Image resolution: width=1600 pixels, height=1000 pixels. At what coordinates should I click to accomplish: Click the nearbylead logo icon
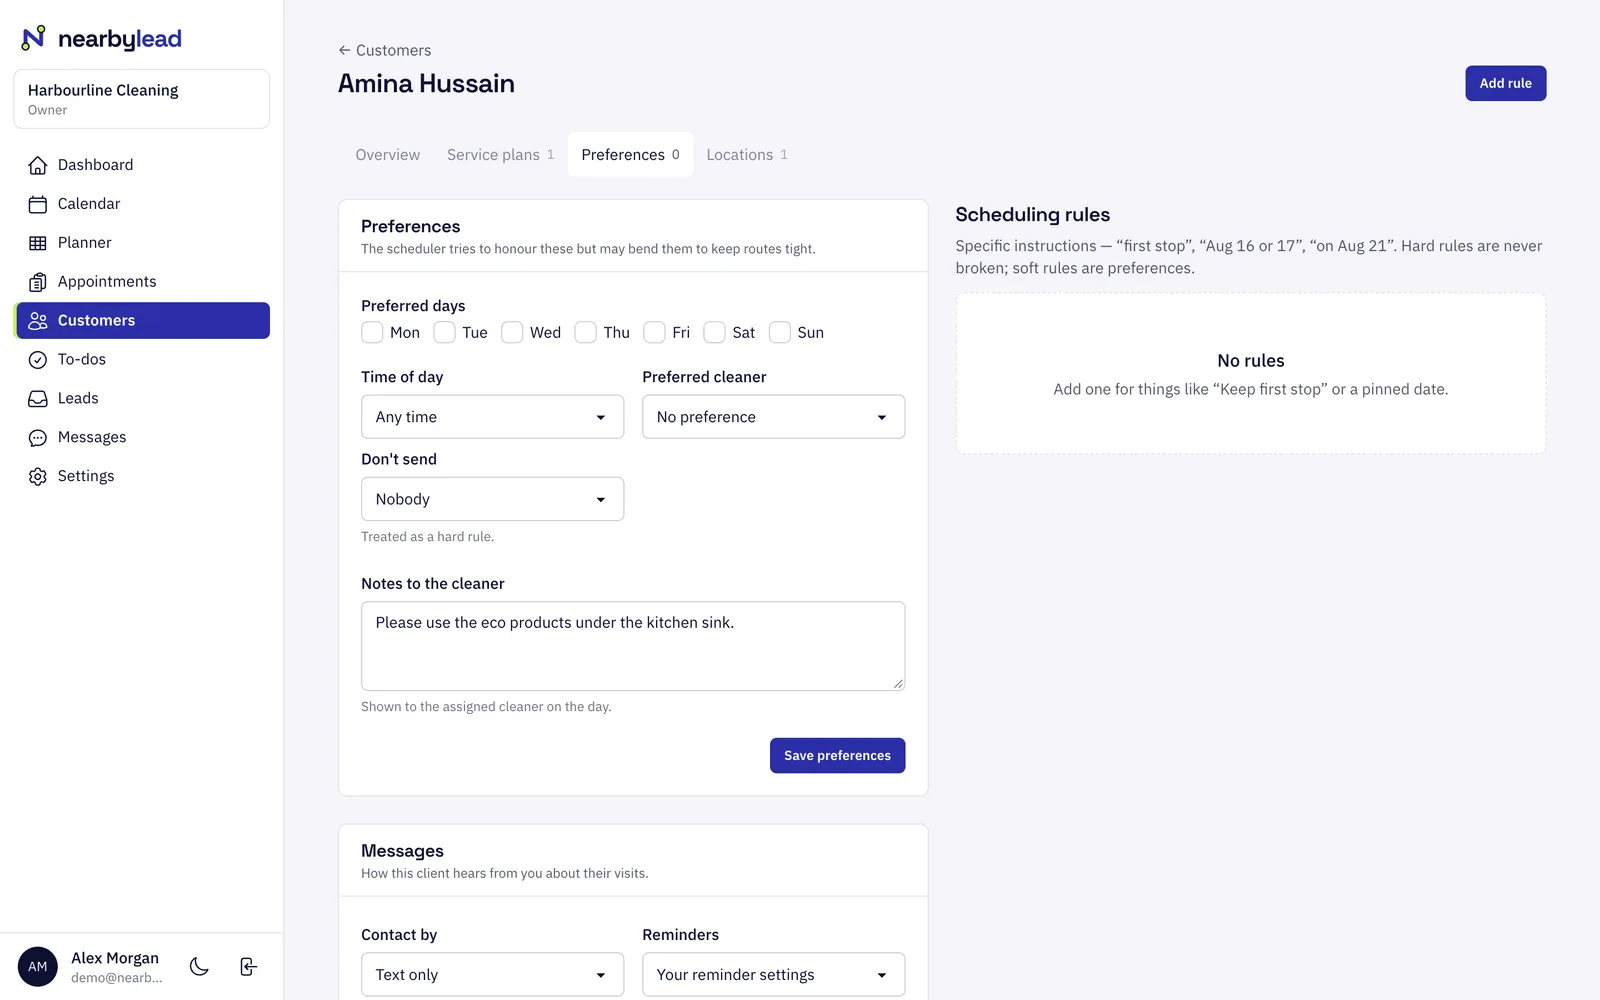point(33,38)
